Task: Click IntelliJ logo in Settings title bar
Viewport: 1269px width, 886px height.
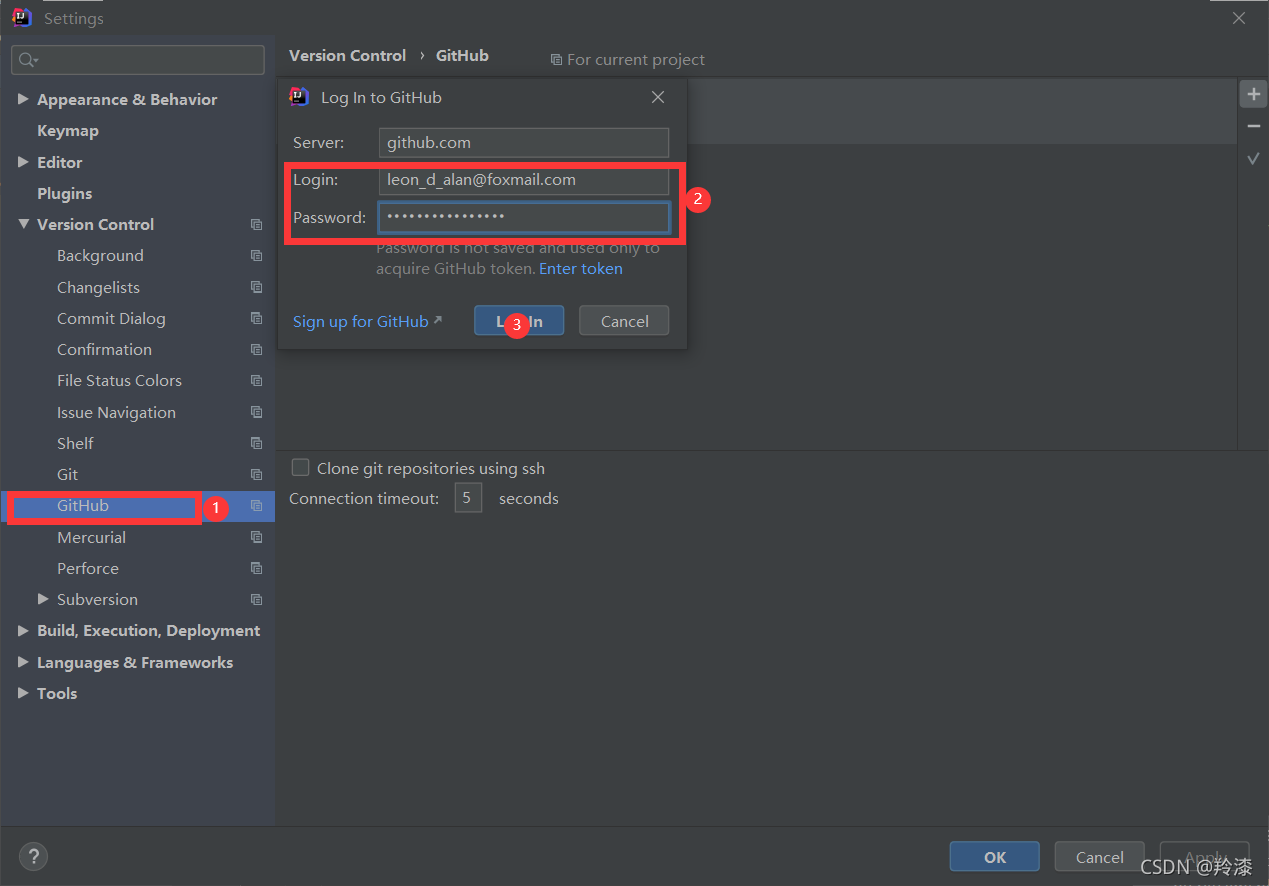Action: pos(22,18)
